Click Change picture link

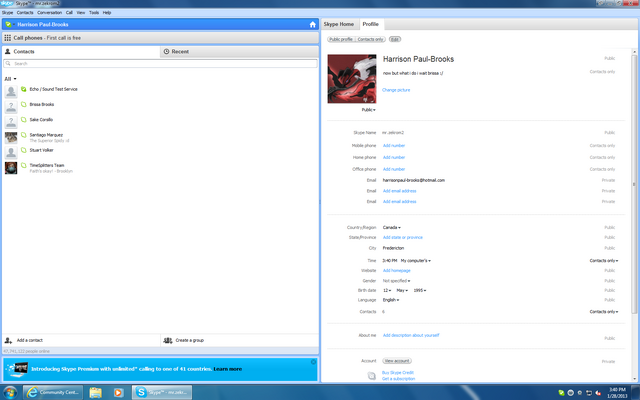click(x=396, y=90)
